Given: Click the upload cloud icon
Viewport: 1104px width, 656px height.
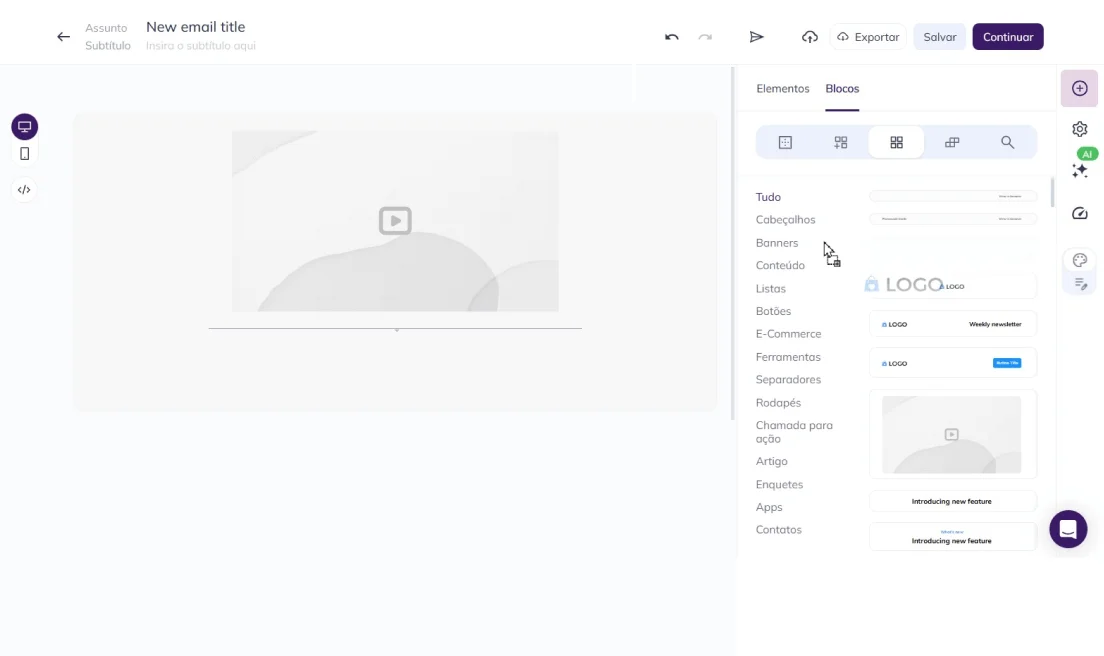Looking at the screenshot, I should (x=809, y=36).
